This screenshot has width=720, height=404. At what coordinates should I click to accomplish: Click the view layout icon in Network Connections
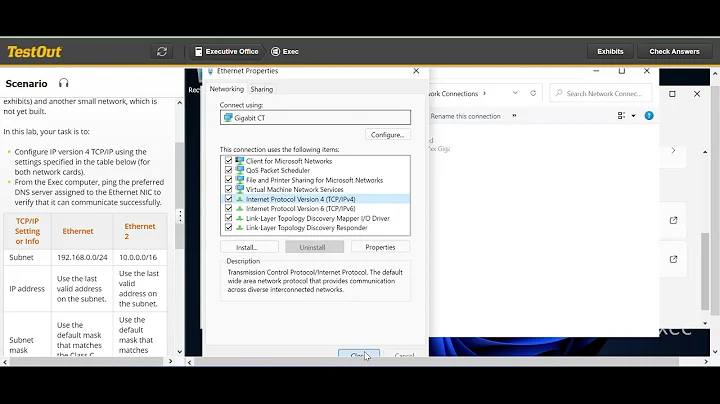[x=621, y=116]
